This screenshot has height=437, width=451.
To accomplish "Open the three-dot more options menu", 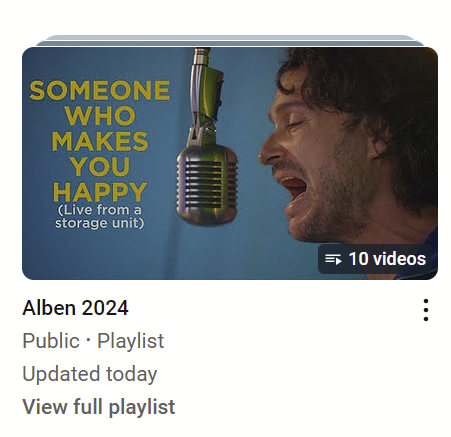I will pyautogui.click(x=426, y=310).
